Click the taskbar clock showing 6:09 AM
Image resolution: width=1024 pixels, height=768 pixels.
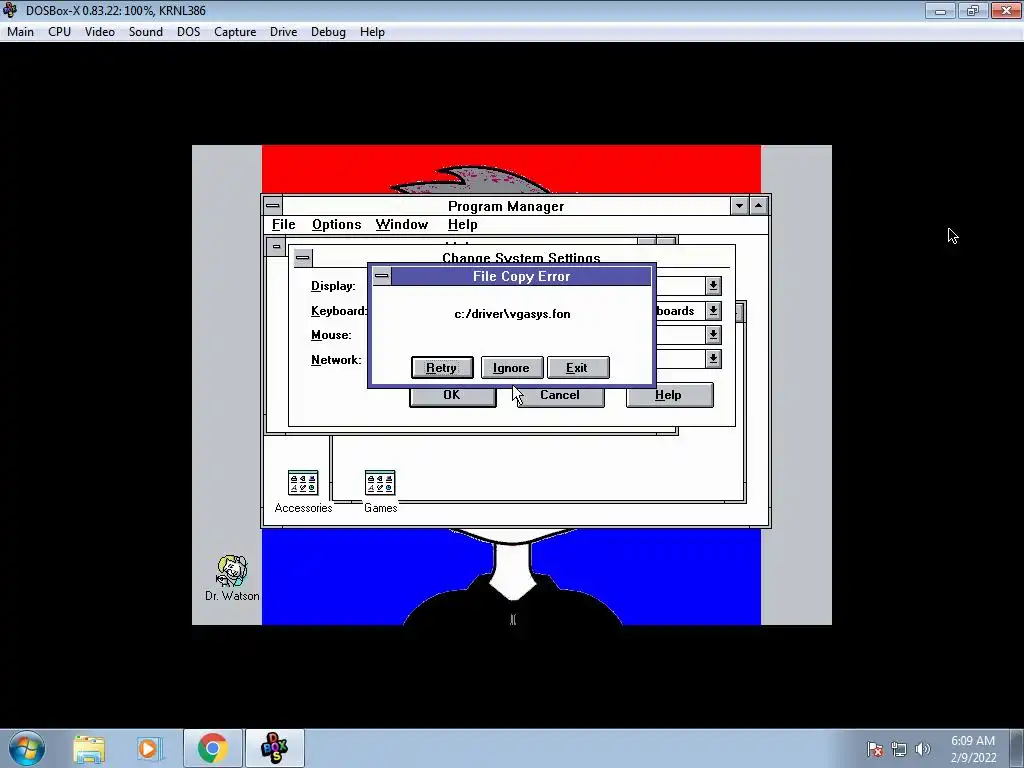(973, 749)
